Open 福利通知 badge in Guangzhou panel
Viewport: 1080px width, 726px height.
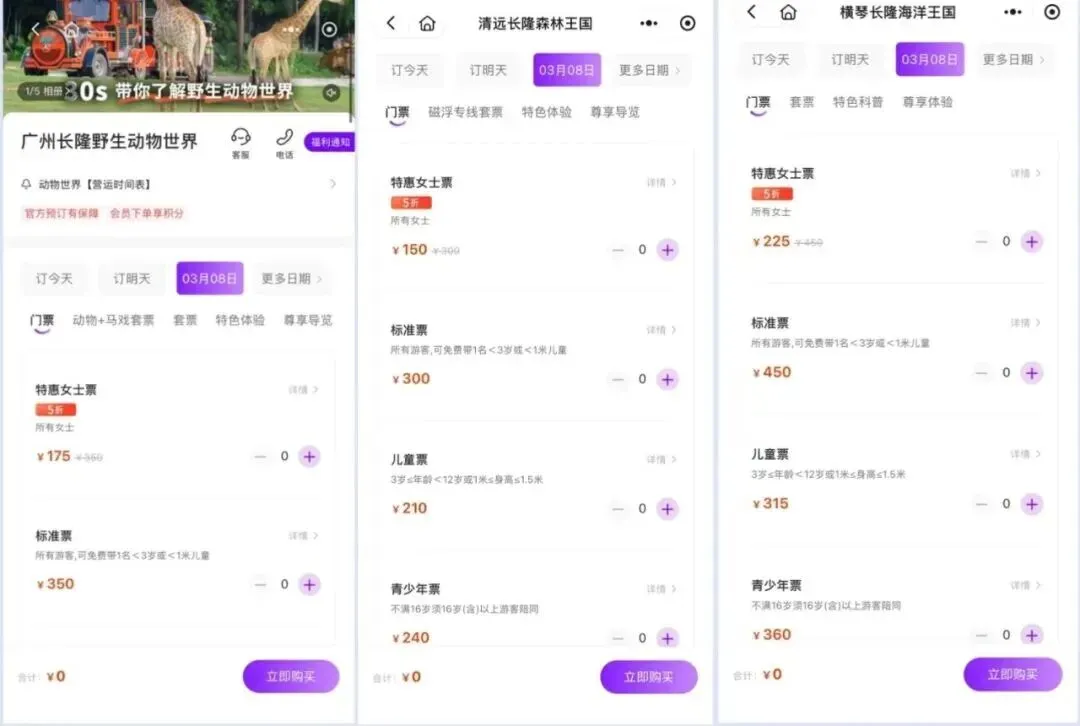click(330, 142)
